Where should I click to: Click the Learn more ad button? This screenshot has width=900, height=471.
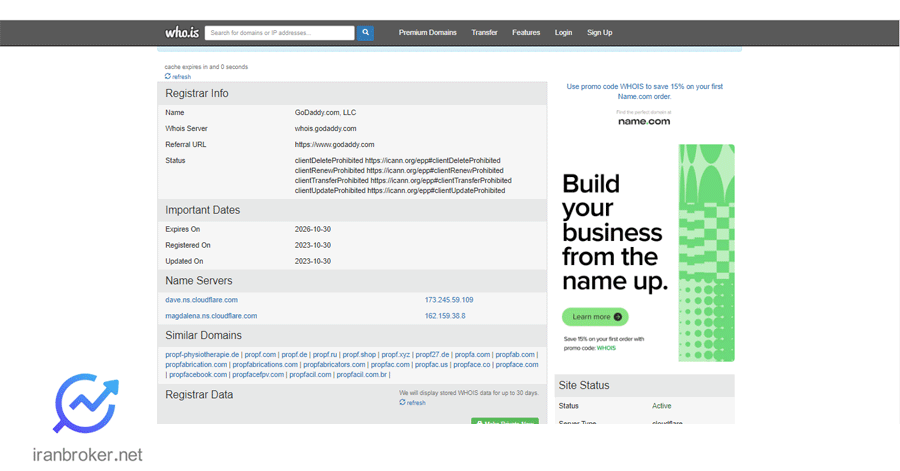click(x=595, y=317)
